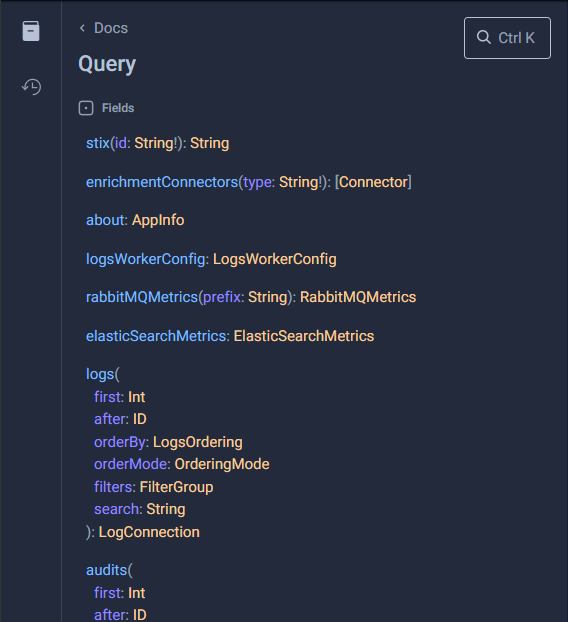The height and width of the screenshot is (622, 568).
Task: Open the rabbitMQMetrics field
Action: click(x=142, y=297)
